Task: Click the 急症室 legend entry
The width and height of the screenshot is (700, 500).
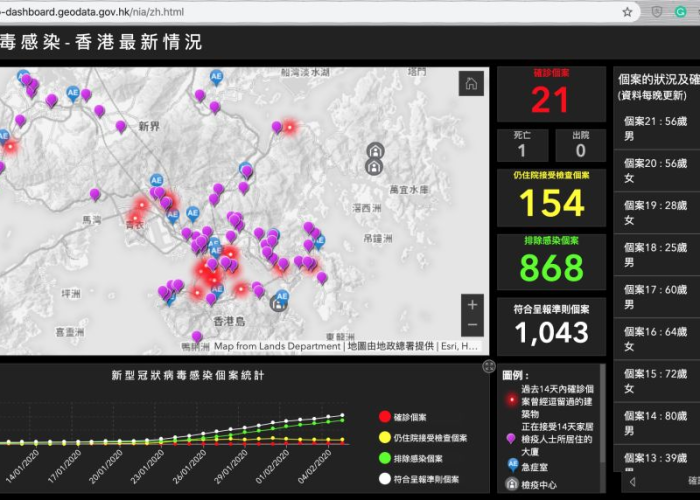Action: coord(527,467)
